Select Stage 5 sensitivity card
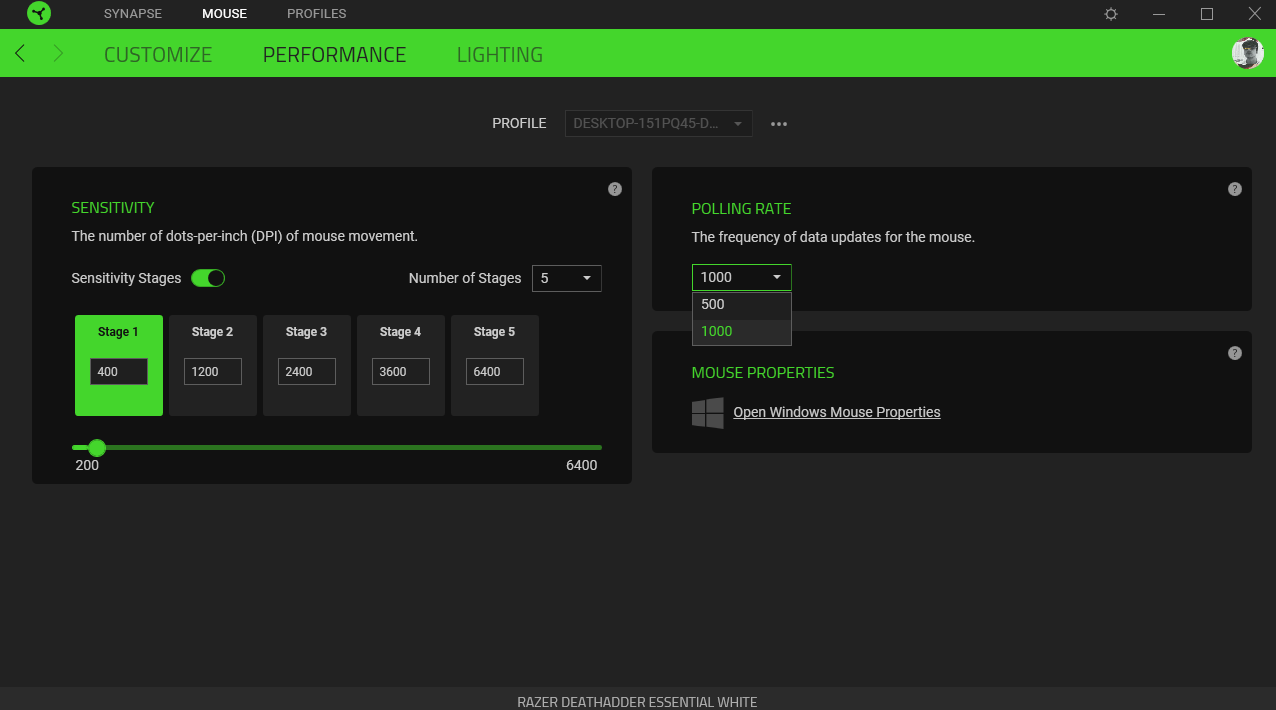The height and width of the screenshot is (710, 1276). (x=495, y=365)
